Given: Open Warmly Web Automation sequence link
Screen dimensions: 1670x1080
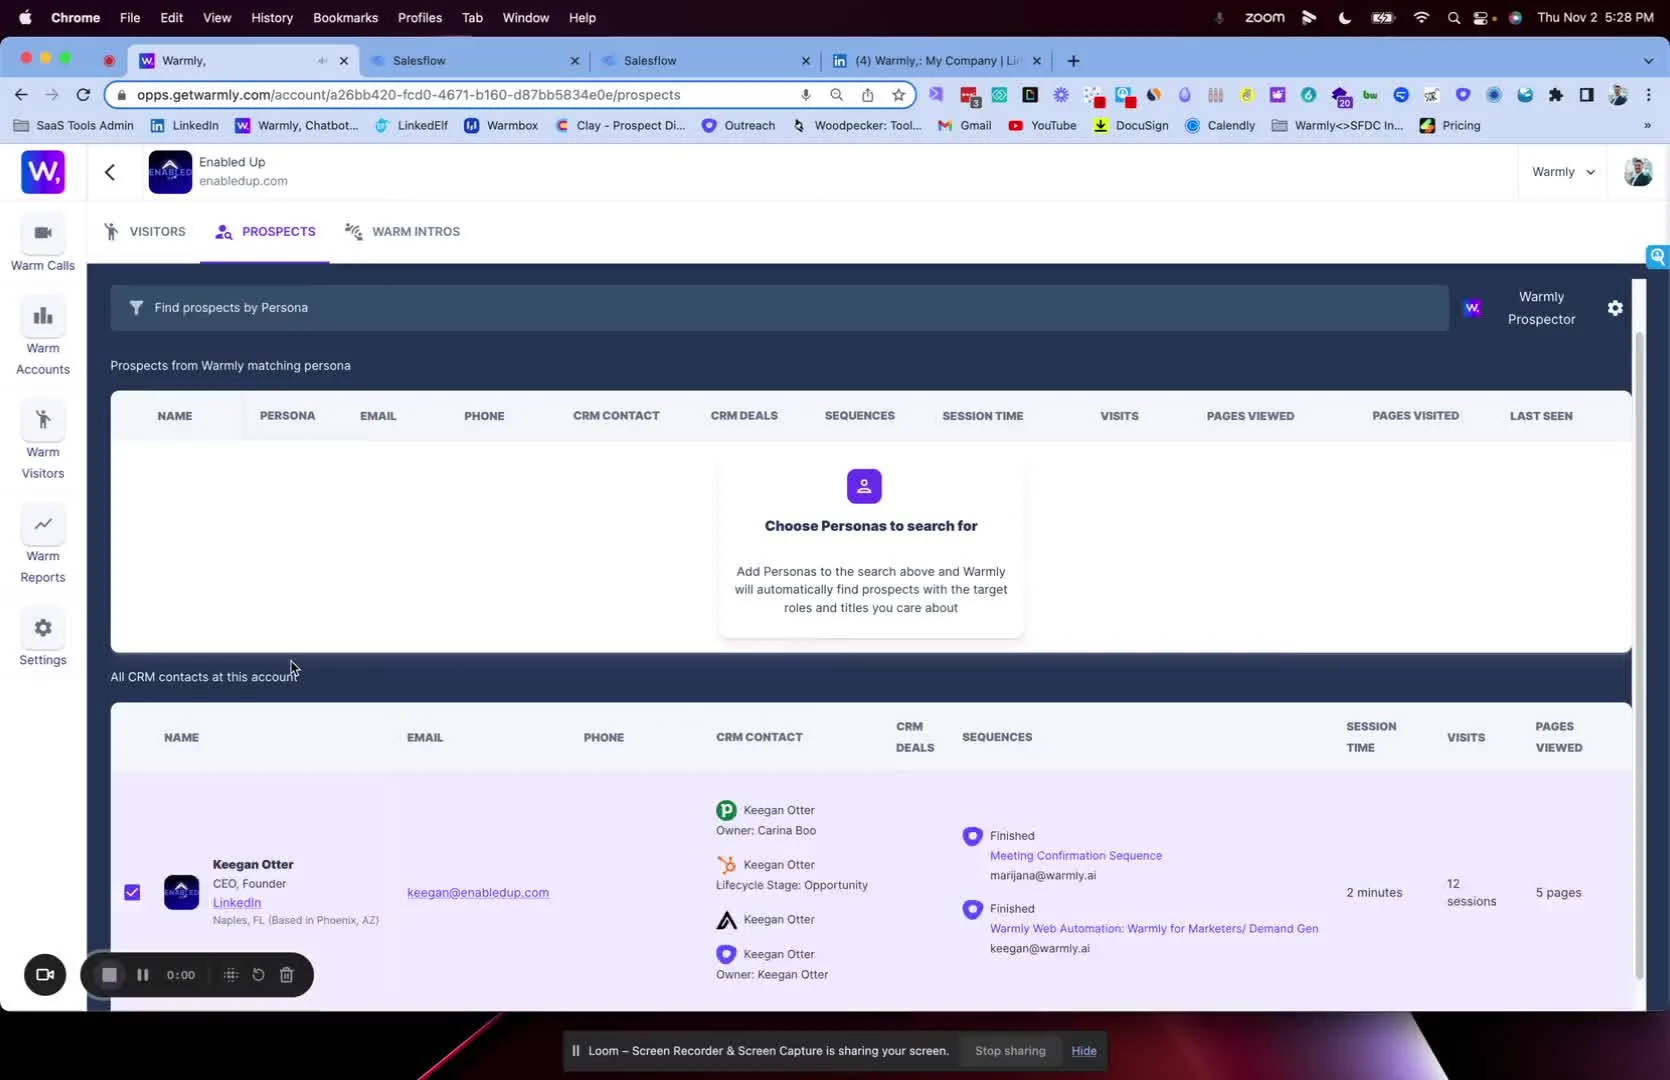Looking at the screenshot, I should [x=1154, y=928].
